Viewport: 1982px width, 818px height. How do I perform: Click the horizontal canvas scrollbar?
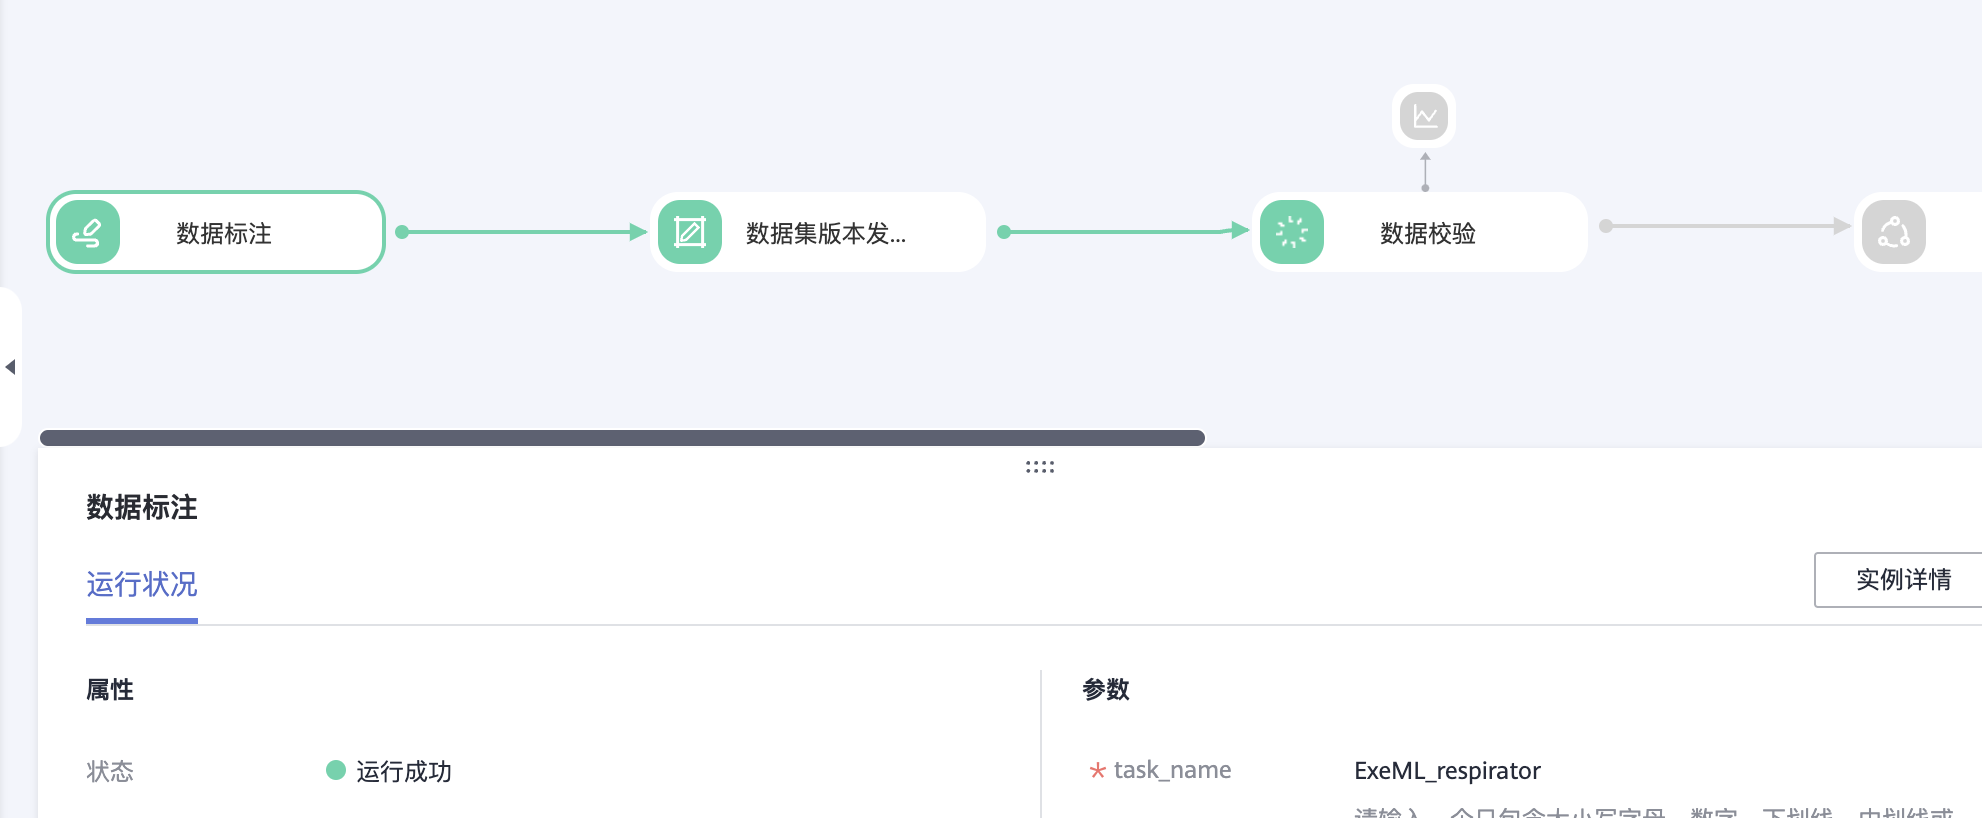tap(622, 438)
